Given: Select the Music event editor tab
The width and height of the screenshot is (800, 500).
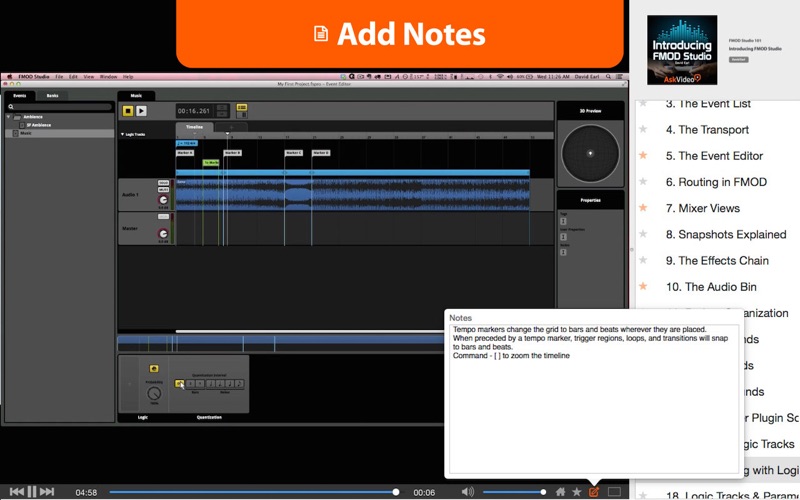Looking at the screenshot, I should point(136,95).
